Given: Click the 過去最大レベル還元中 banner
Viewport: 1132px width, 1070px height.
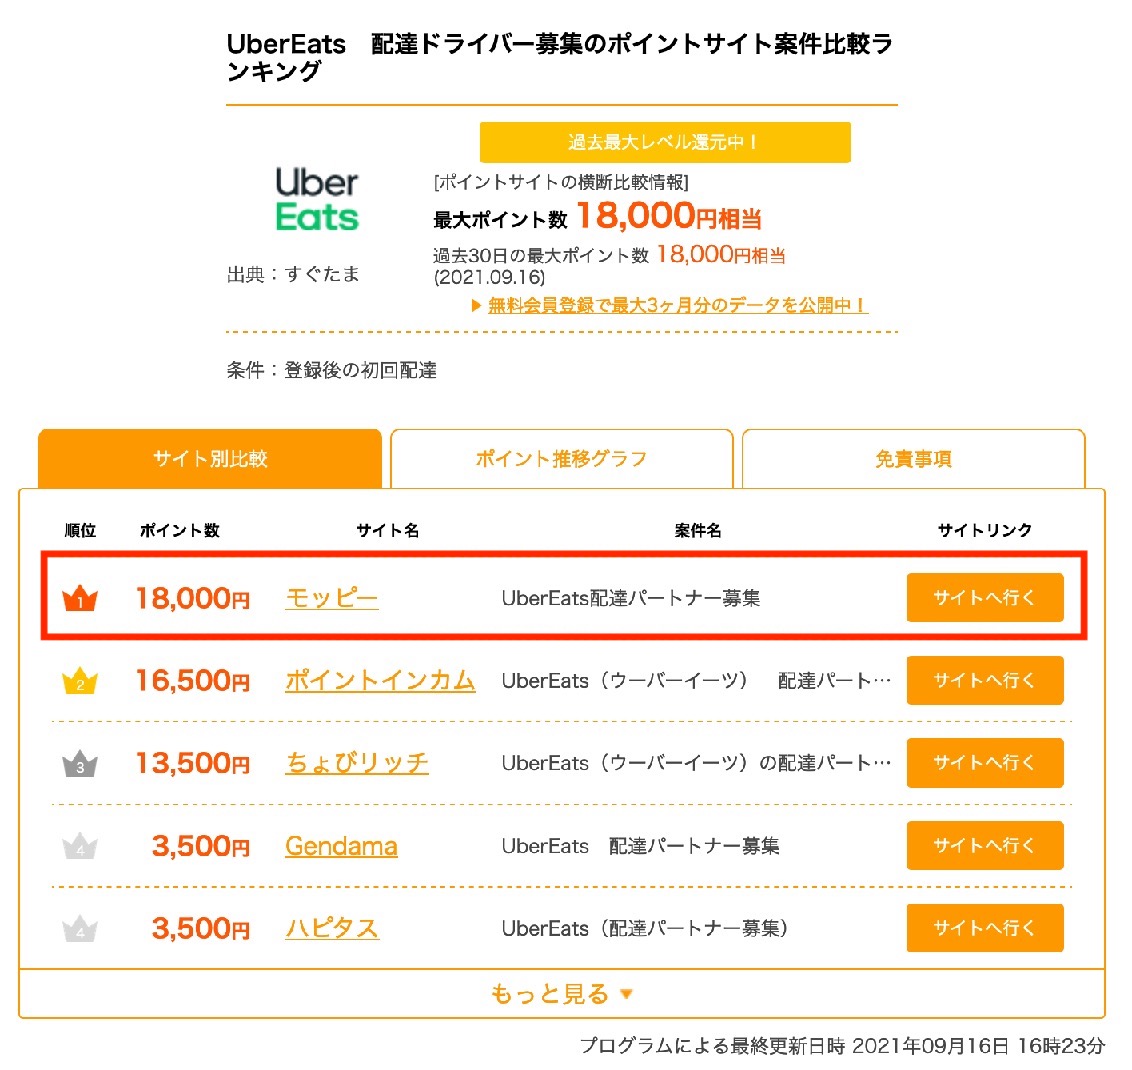Looking at the screenshot, I should (x=665, y=142).
